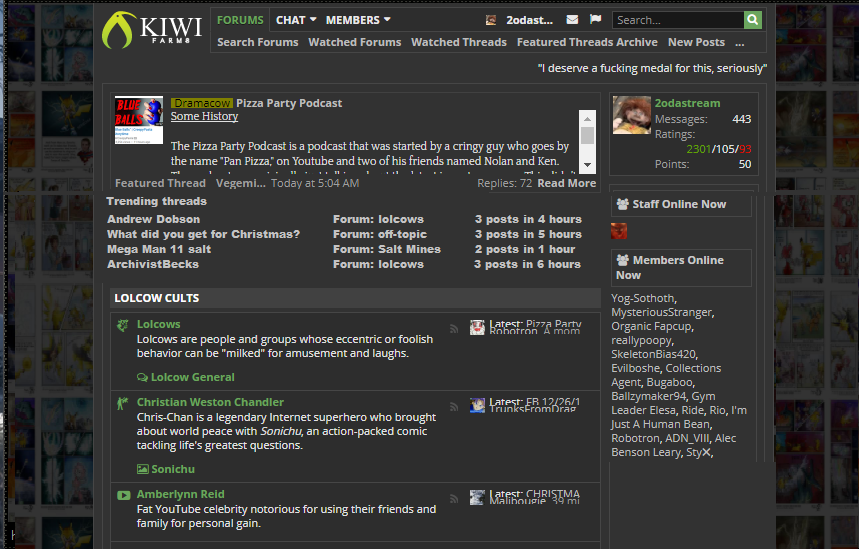Open Yog-Sothoth in members online list
859x549 pixels.
pyautogui.click(x=643, y=298)
